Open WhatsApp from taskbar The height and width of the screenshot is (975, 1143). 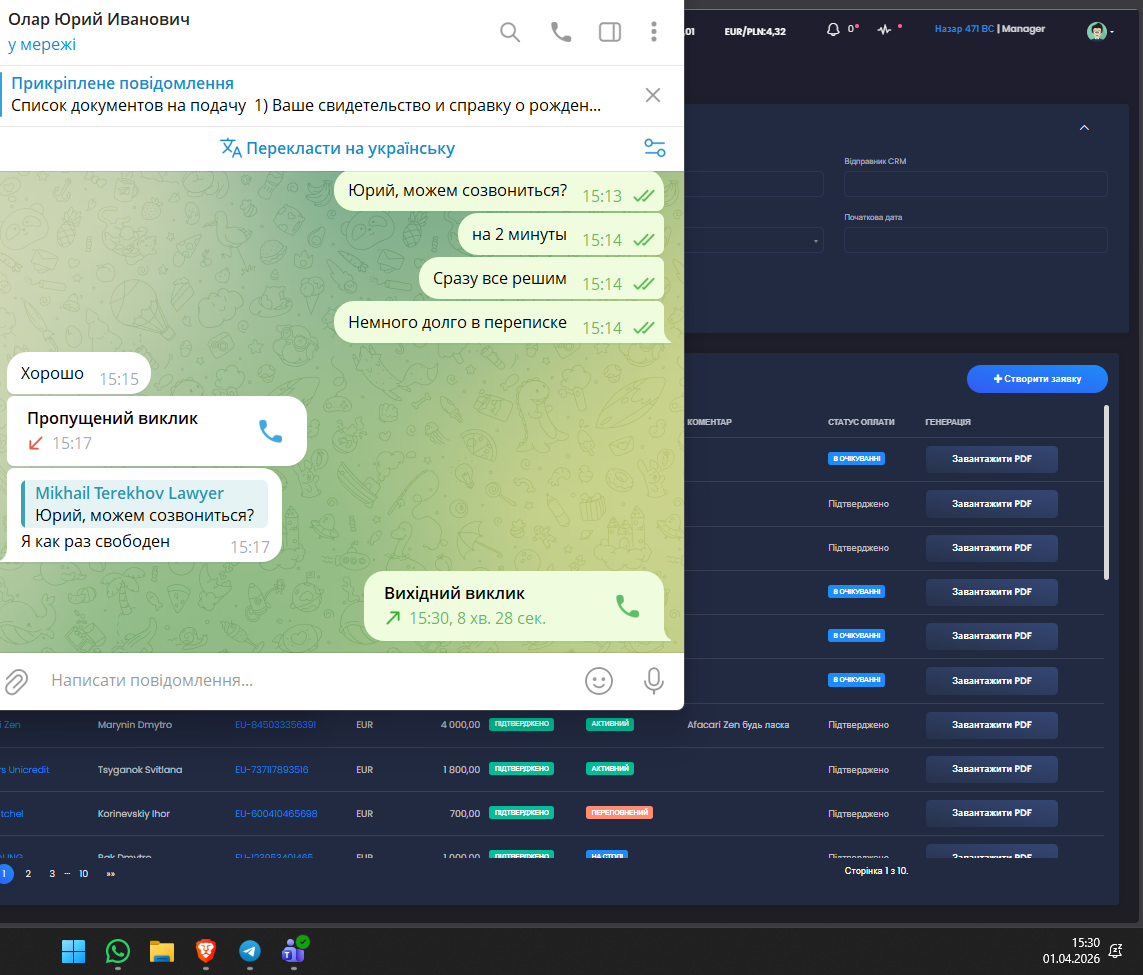coord(117,951)
